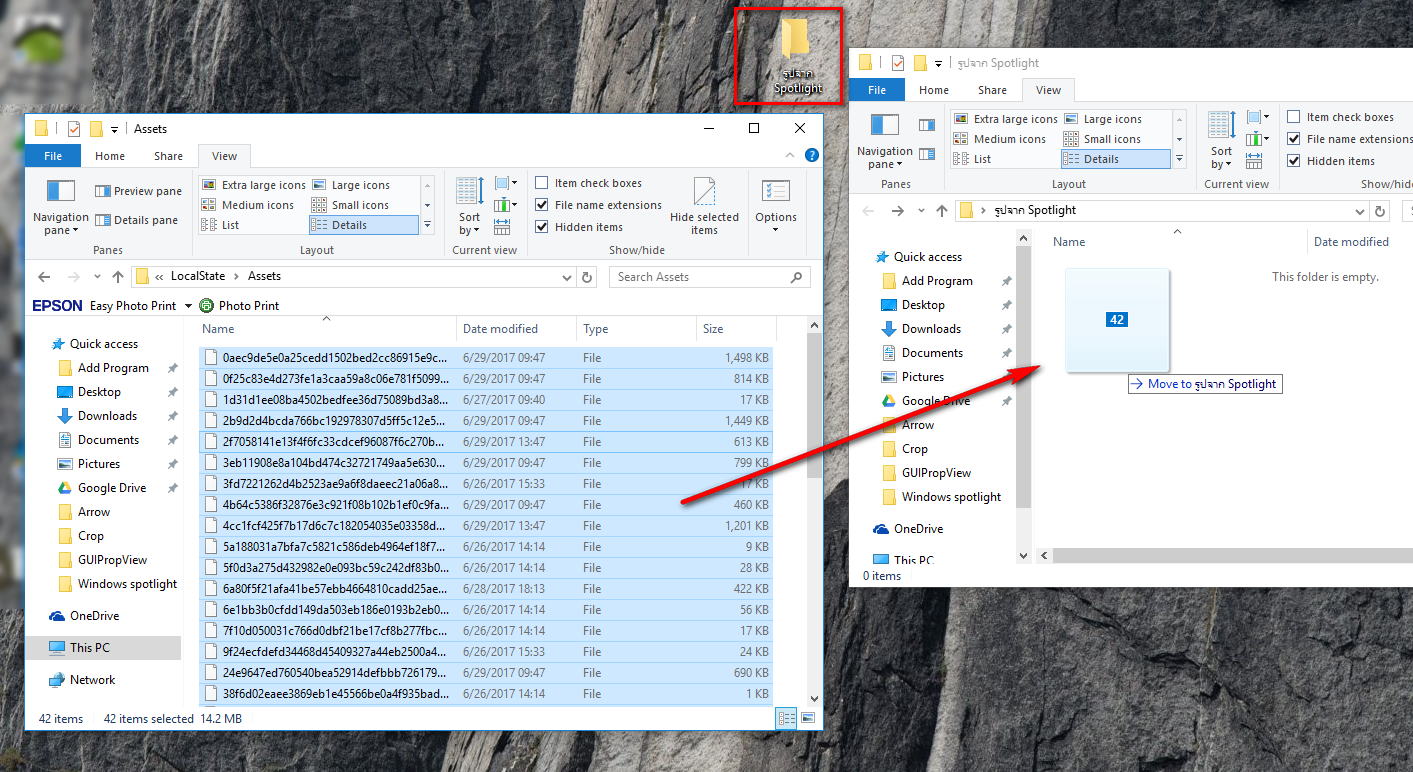Image resolution: width=1413 pixels, height=772 pixels.
Task: Open the Spotlight folder icon on desktop
Action: [x=796, y=56]
